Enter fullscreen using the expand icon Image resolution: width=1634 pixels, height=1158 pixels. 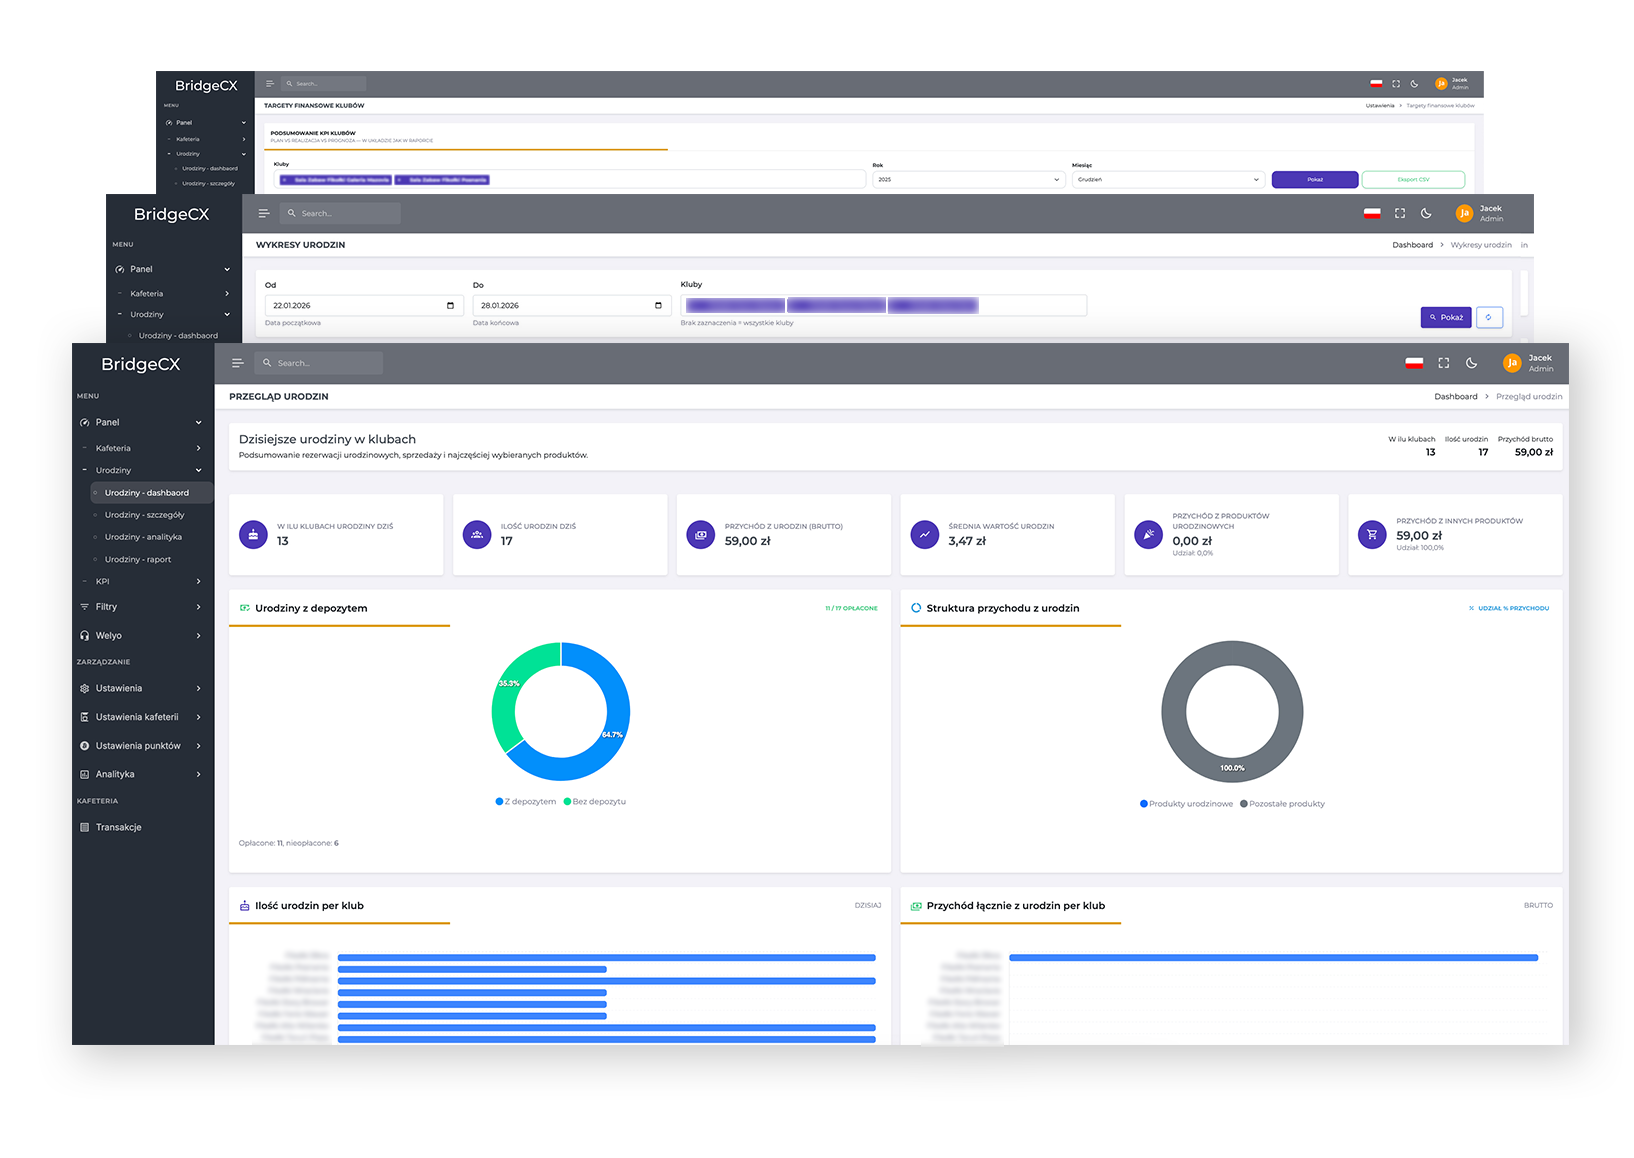coord(1443,363)
